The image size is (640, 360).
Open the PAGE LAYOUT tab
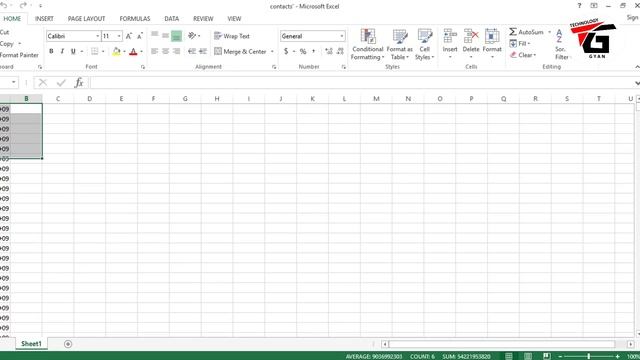point(87,19)
